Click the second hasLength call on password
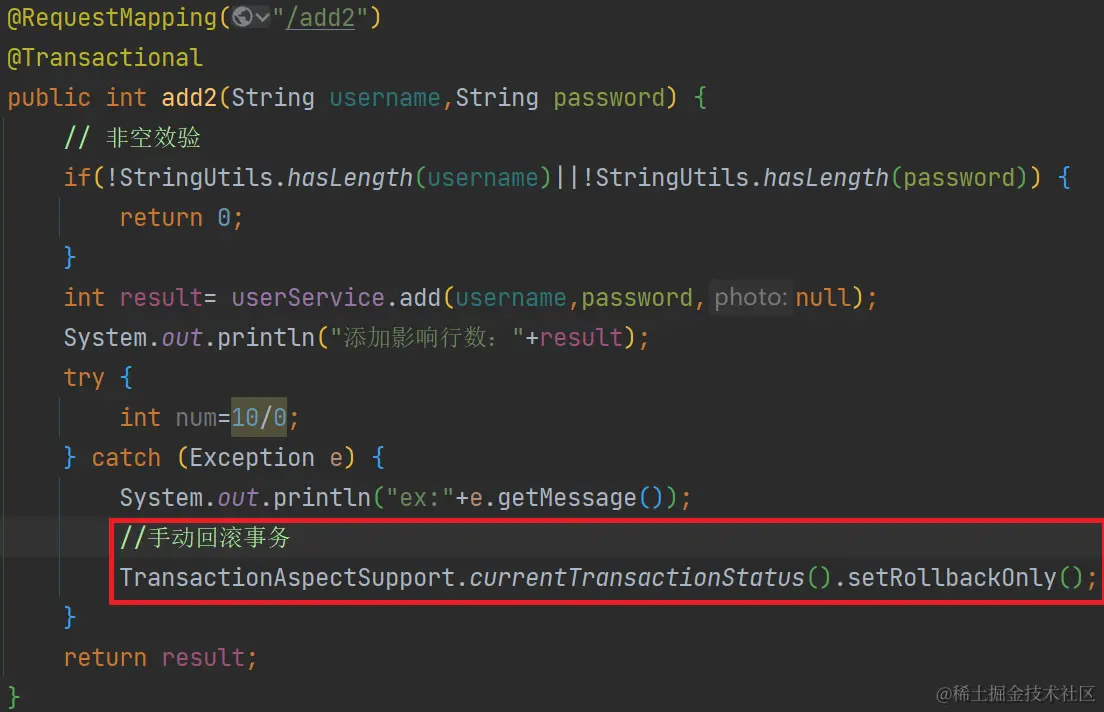Image resolution: width=1104 pixels, height=712 pixels. click(x=825, y=177)
